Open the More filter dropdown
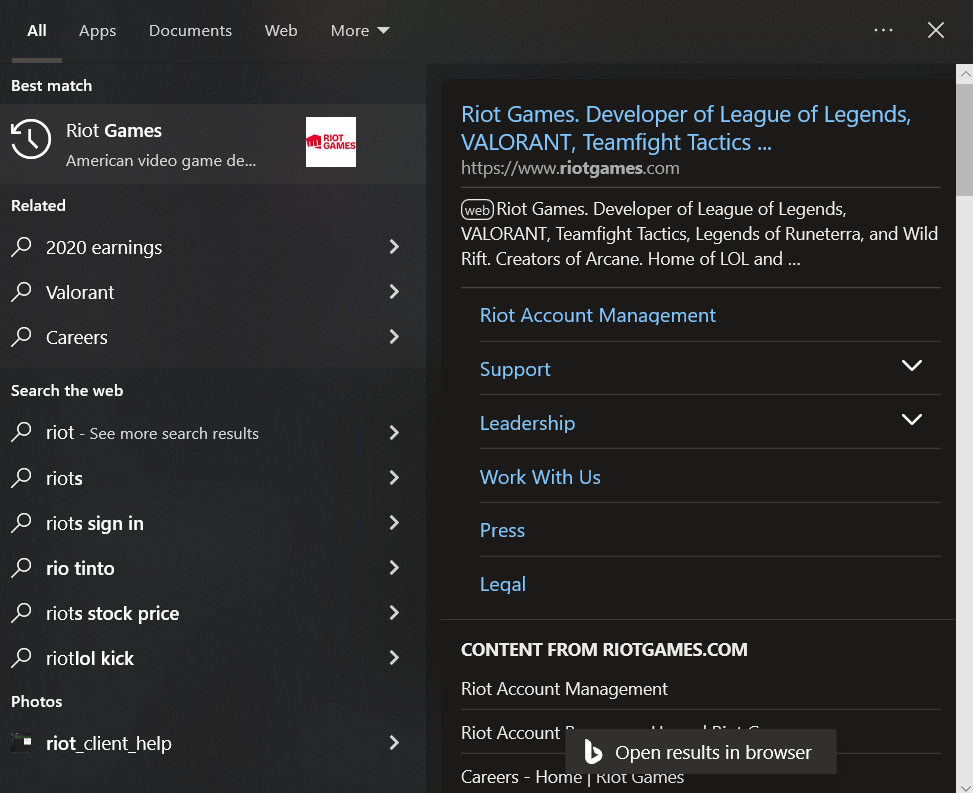The width and height of the screenshot is (973, 793). (360, 30)
